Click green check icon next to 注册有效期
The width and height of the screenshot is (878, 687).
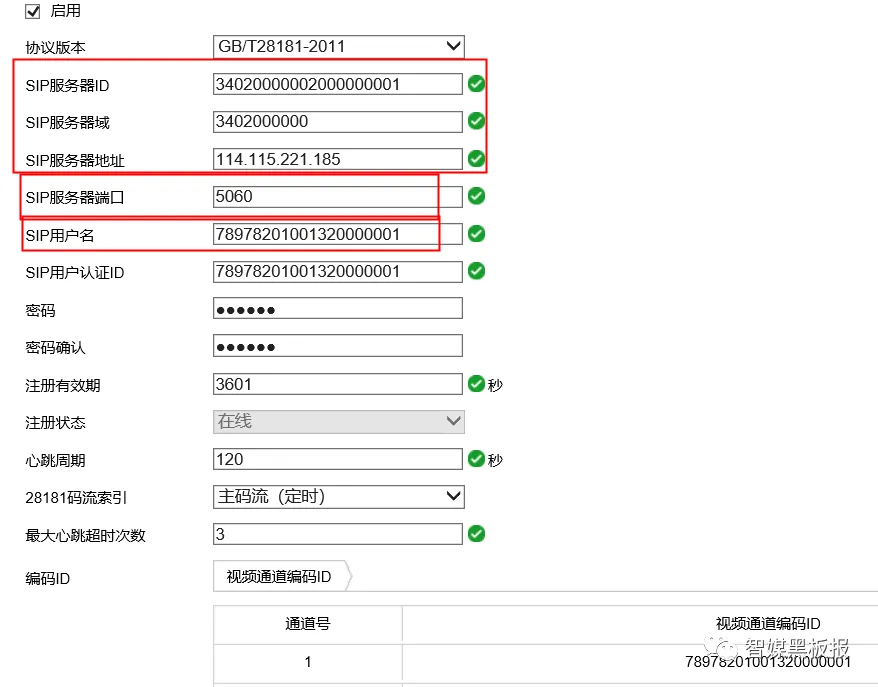pyautogui.click(x=477, y=384)
